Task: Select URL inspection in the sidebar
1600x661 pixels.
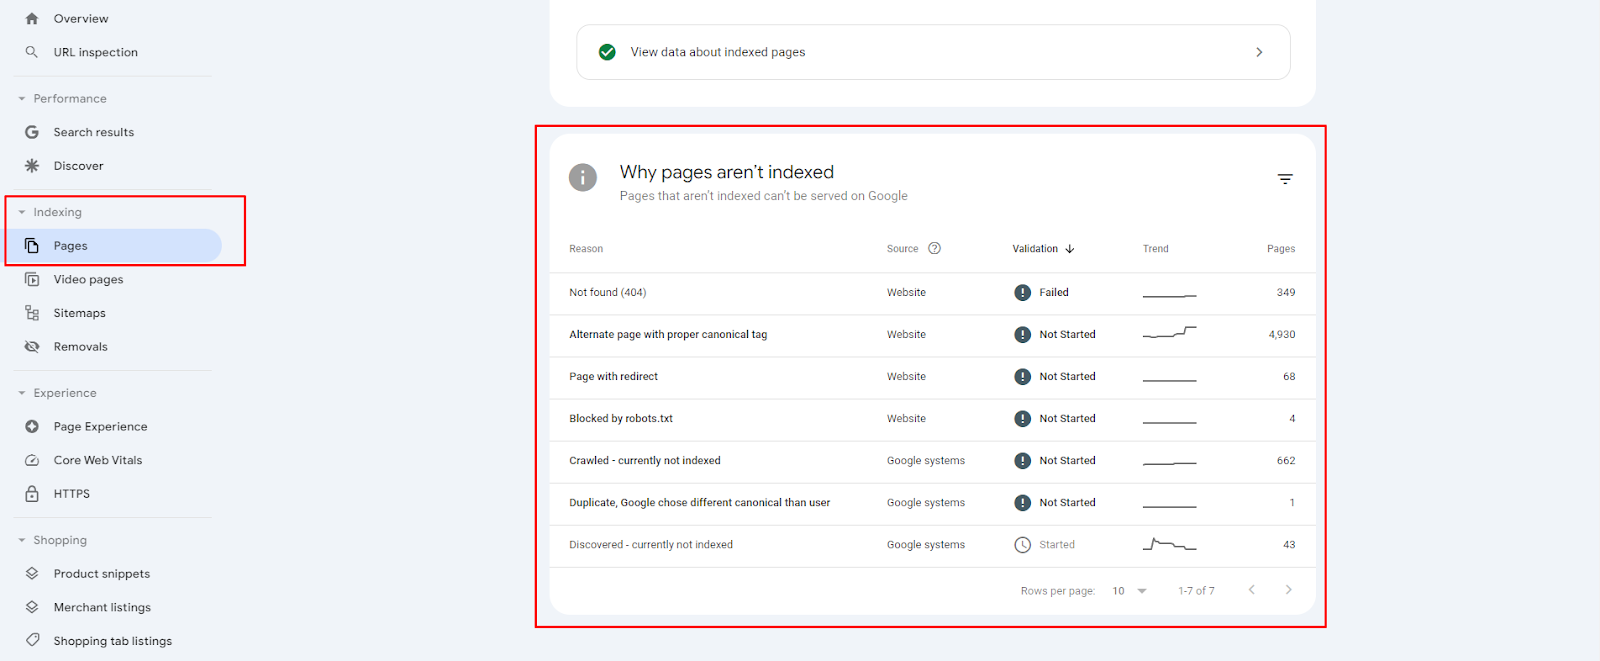Action: (x=96, y=52)
